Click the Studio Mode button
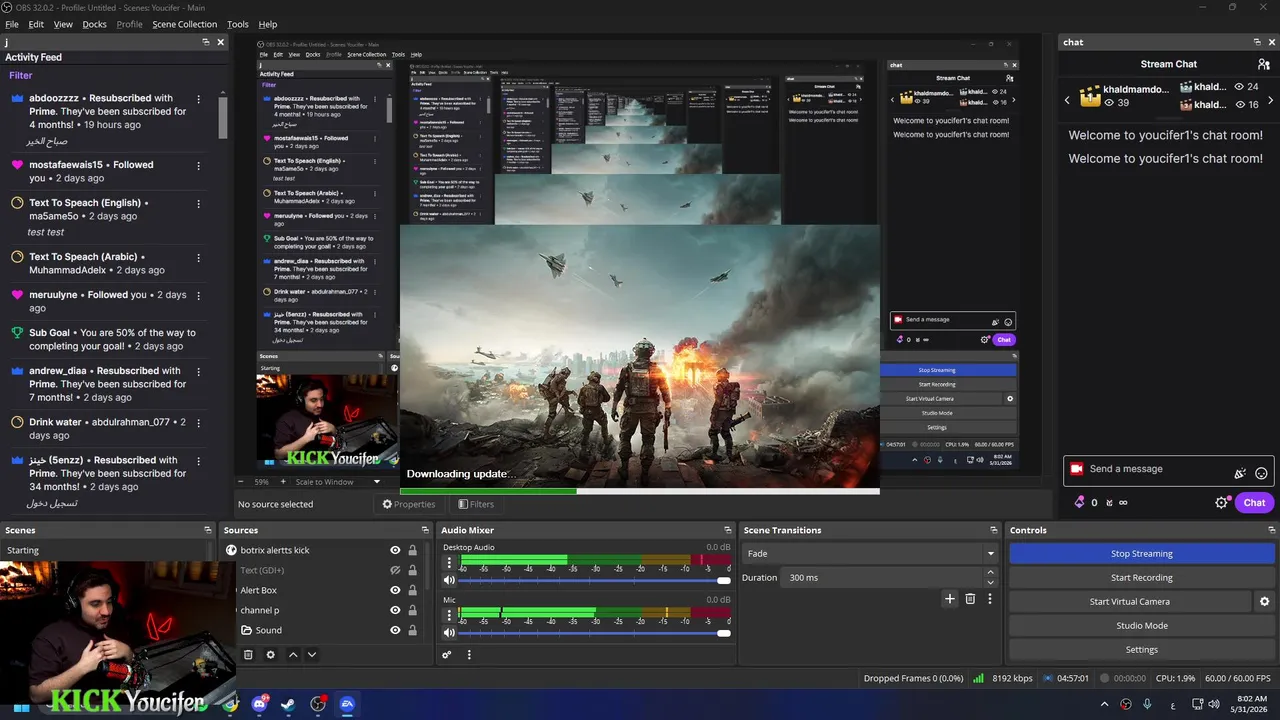The image size is (1280, 720). (x=1141, y=626)
